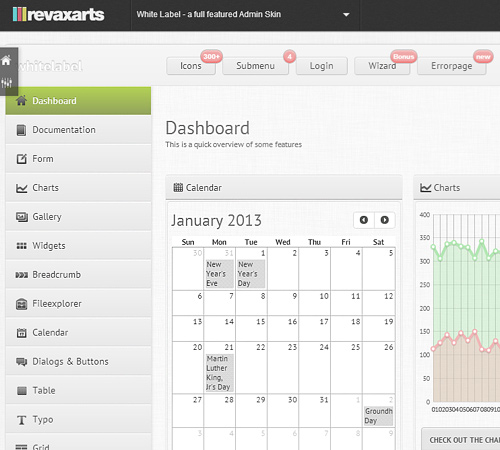Click the Errorpage button
Image resolution: width=500 pixels, height=450 pixels.
click(452, 66)
